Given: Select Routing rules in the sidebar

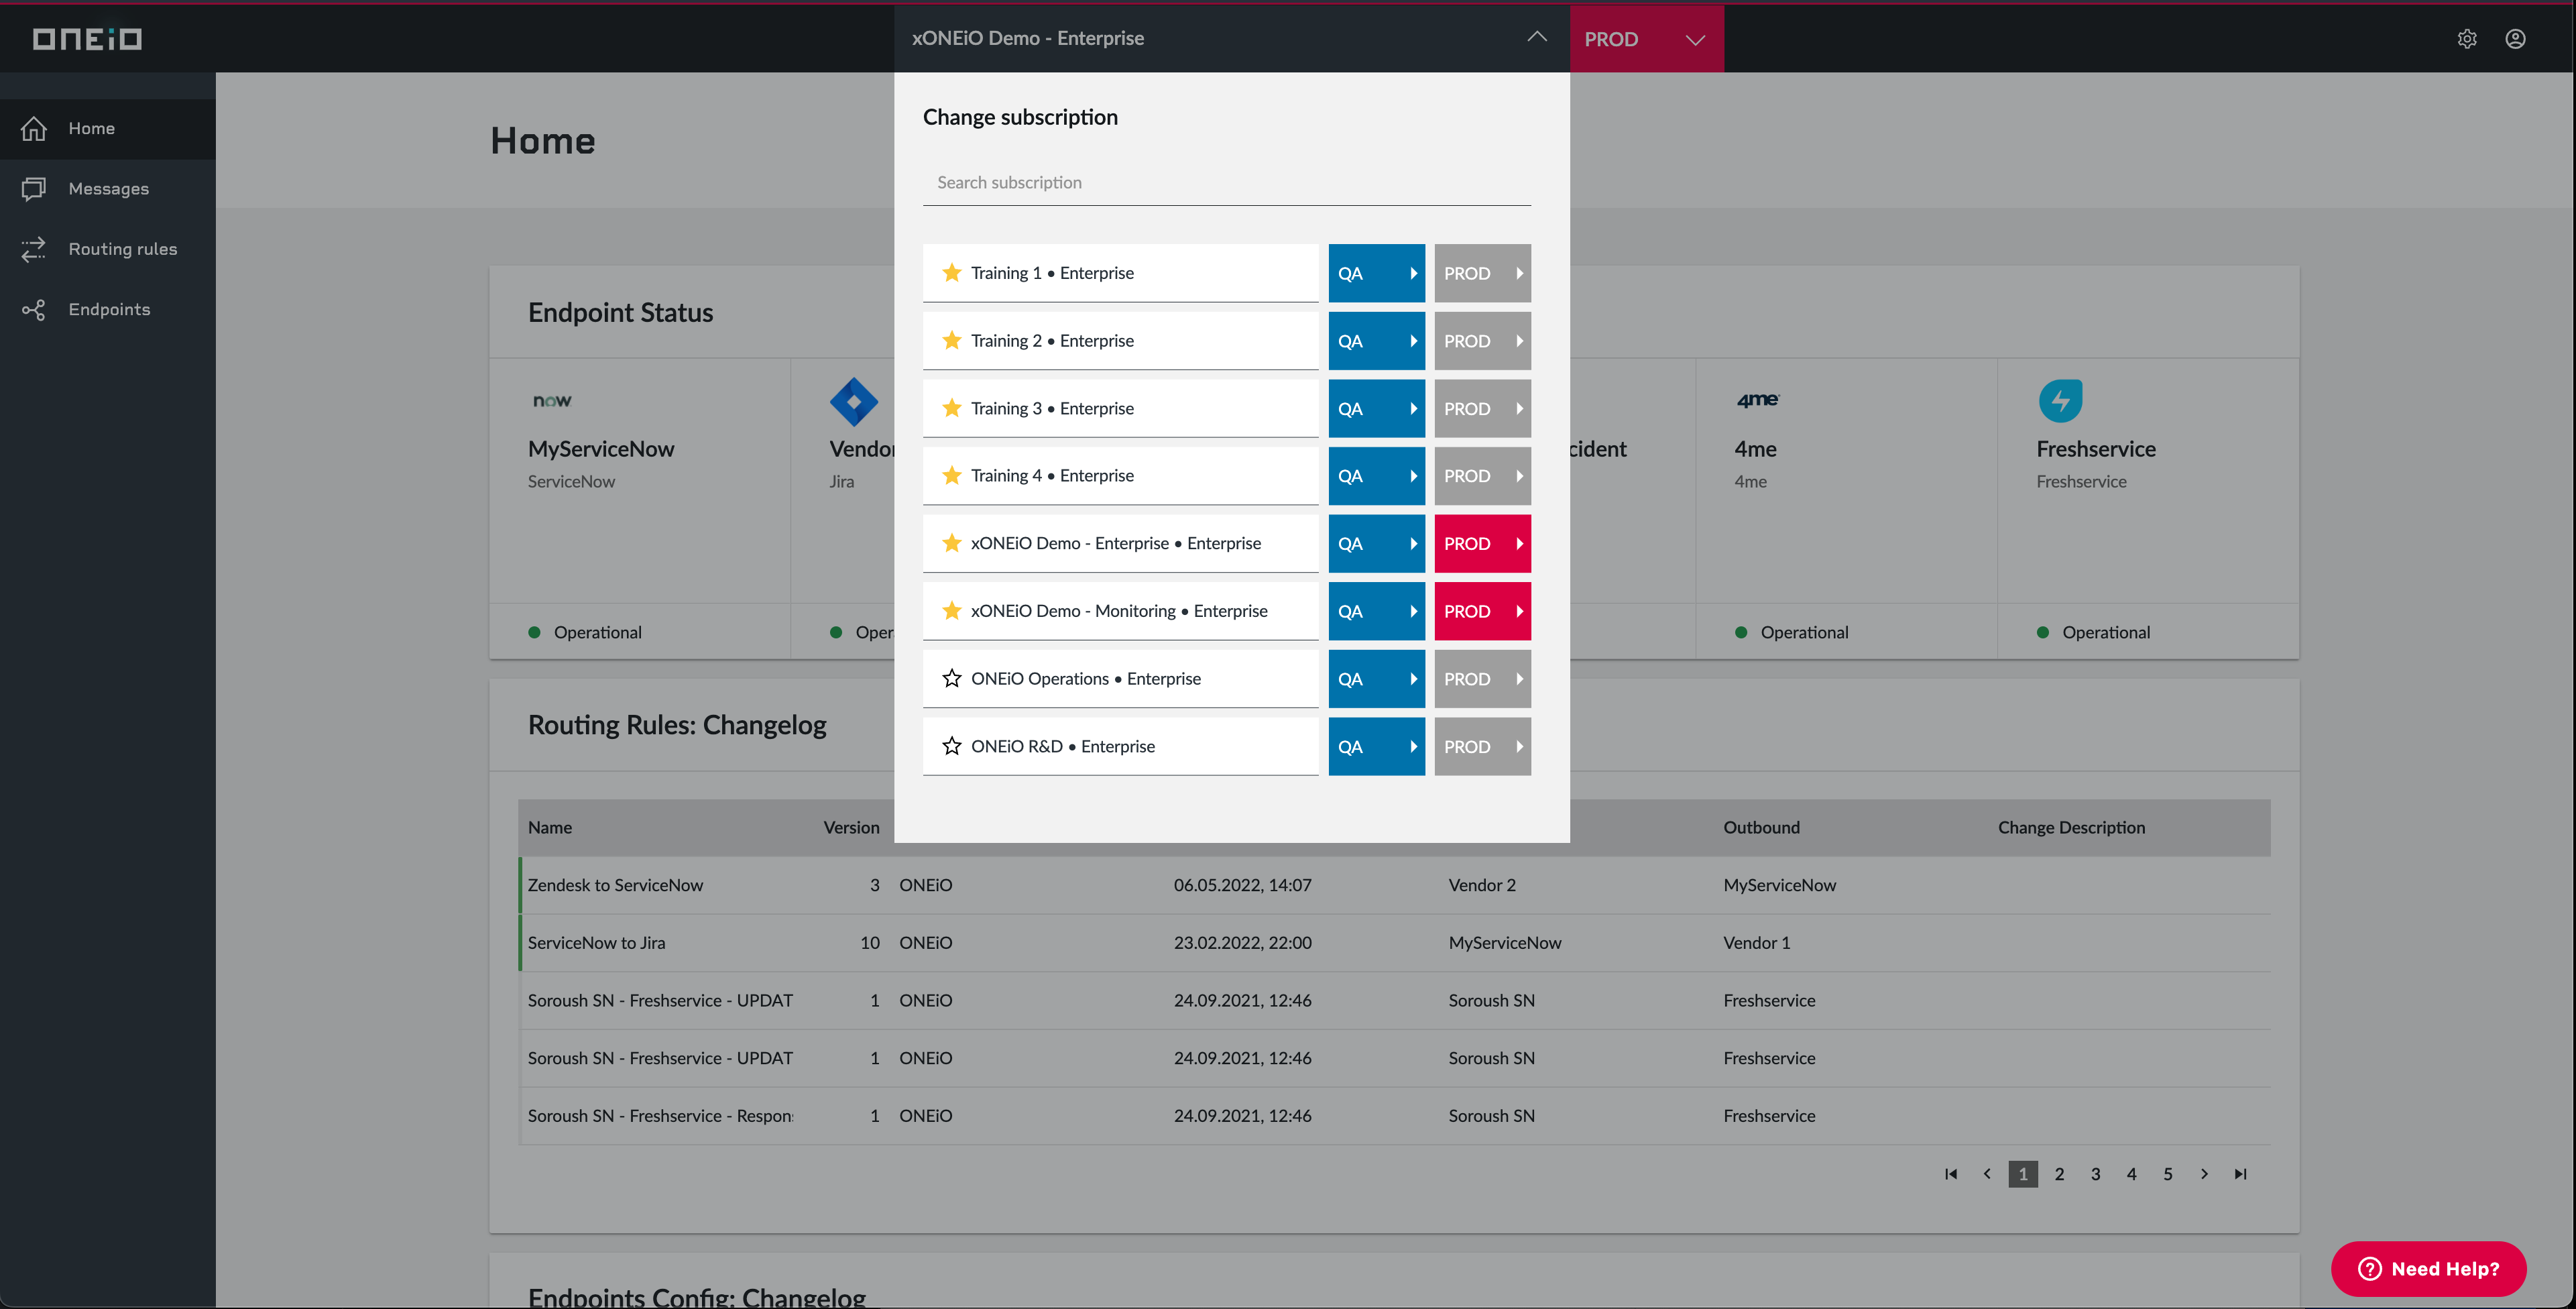Looking at the screenshot, I should (x=108, y=249).
